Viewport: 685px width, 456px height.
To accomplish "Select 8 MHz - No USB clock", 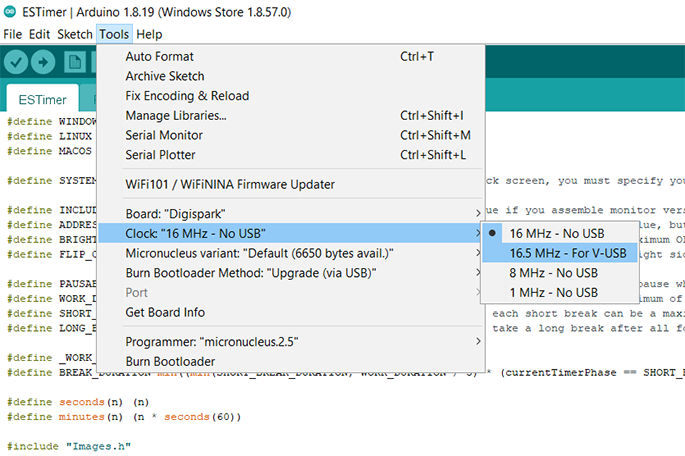I will (553, 272).
